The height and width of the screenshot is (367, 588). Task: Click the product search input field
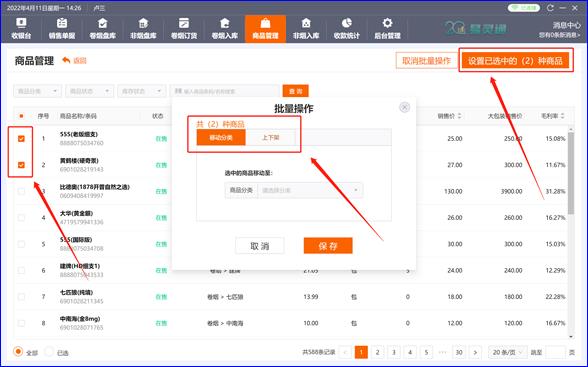coord(225,91)
